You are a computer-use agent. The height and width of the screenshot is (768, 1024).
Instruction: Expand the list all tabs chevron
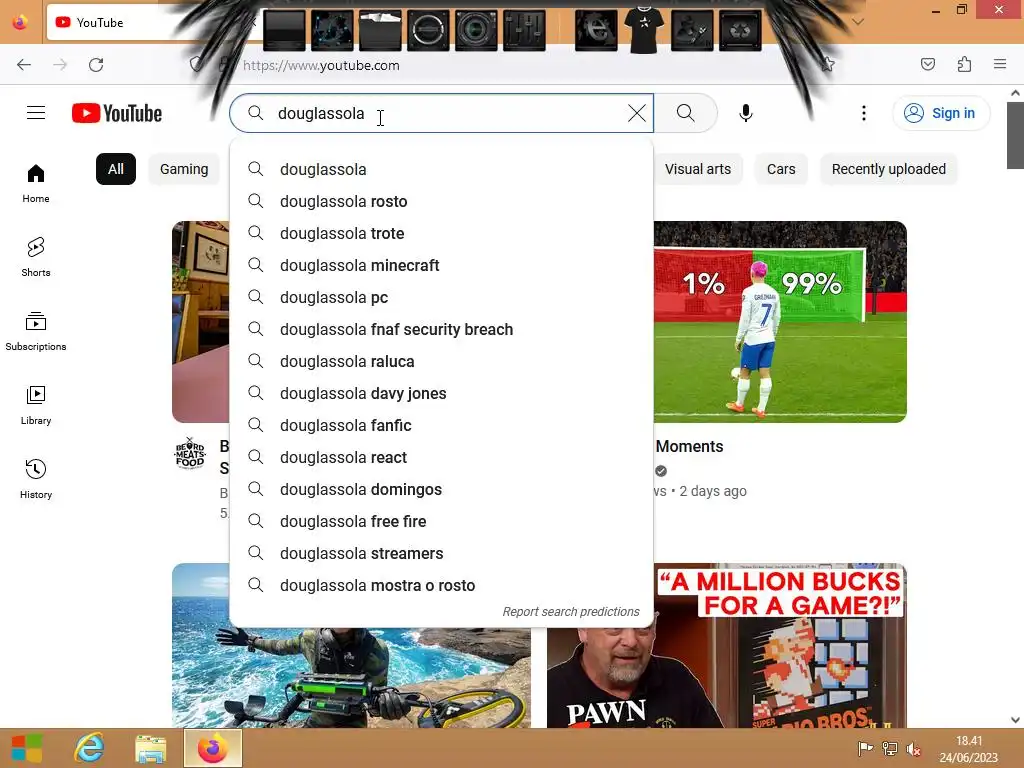tap(858, 22)
